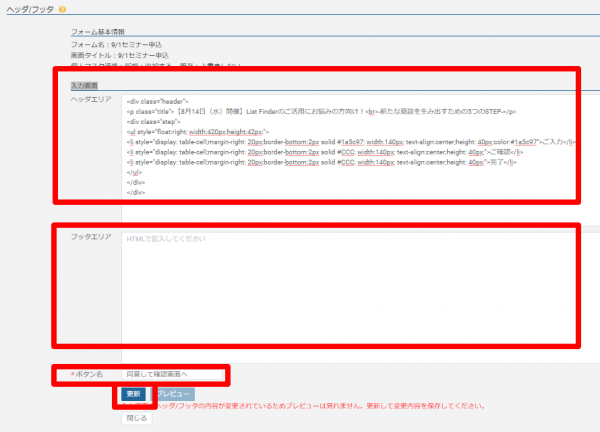The width and height of the screenshot is (600, 432).
Task: Click the 更新 button
Action: (x=134, y=394)
